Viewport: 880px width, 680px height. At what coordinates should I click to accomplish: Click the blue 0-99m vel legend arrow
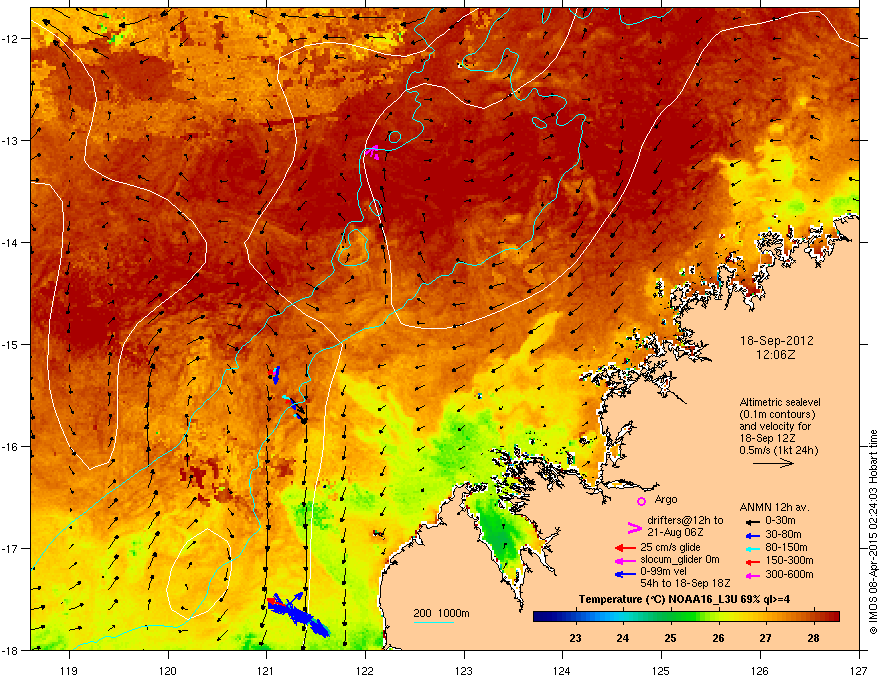tap(626, 574)
